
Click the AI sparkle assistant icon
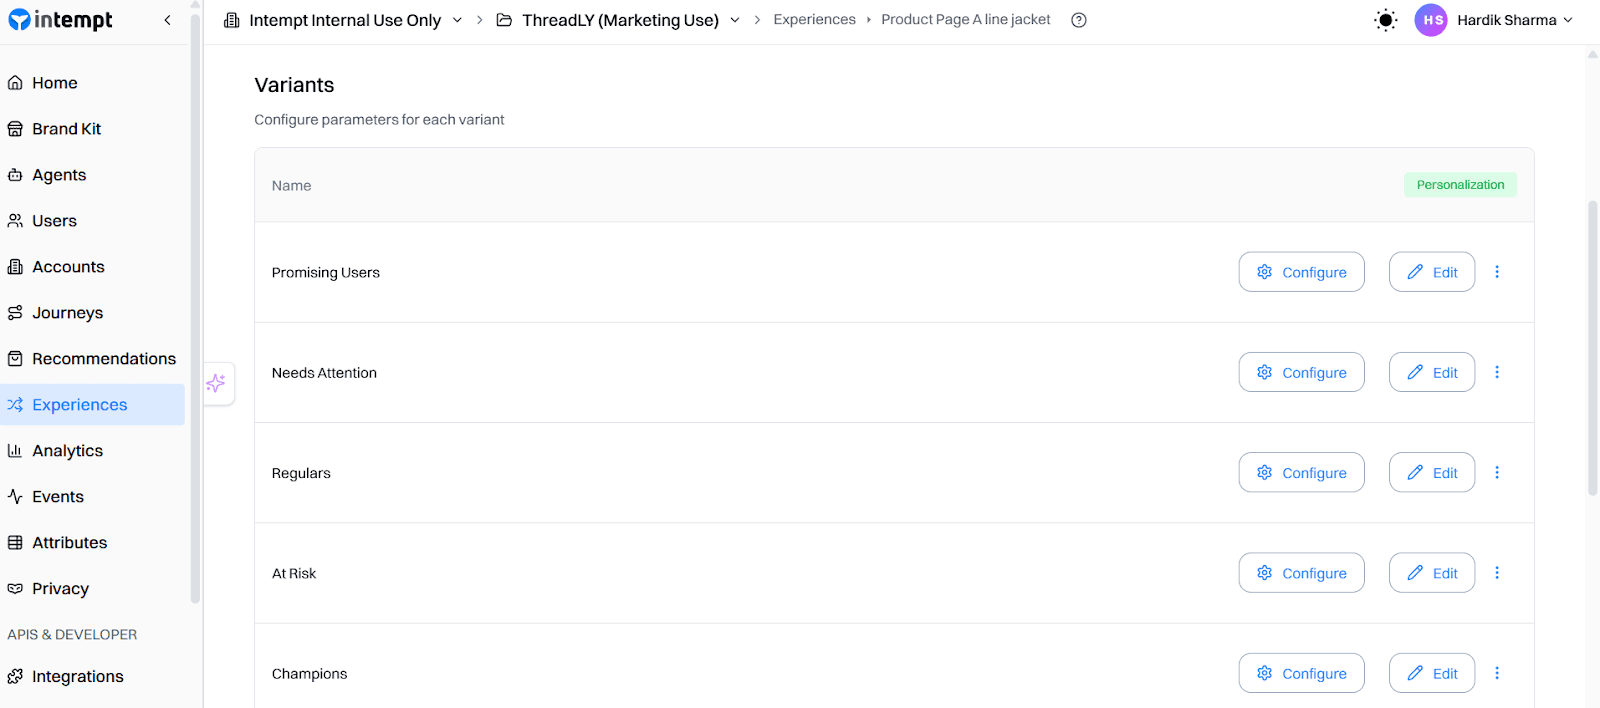tap(216, 383)
